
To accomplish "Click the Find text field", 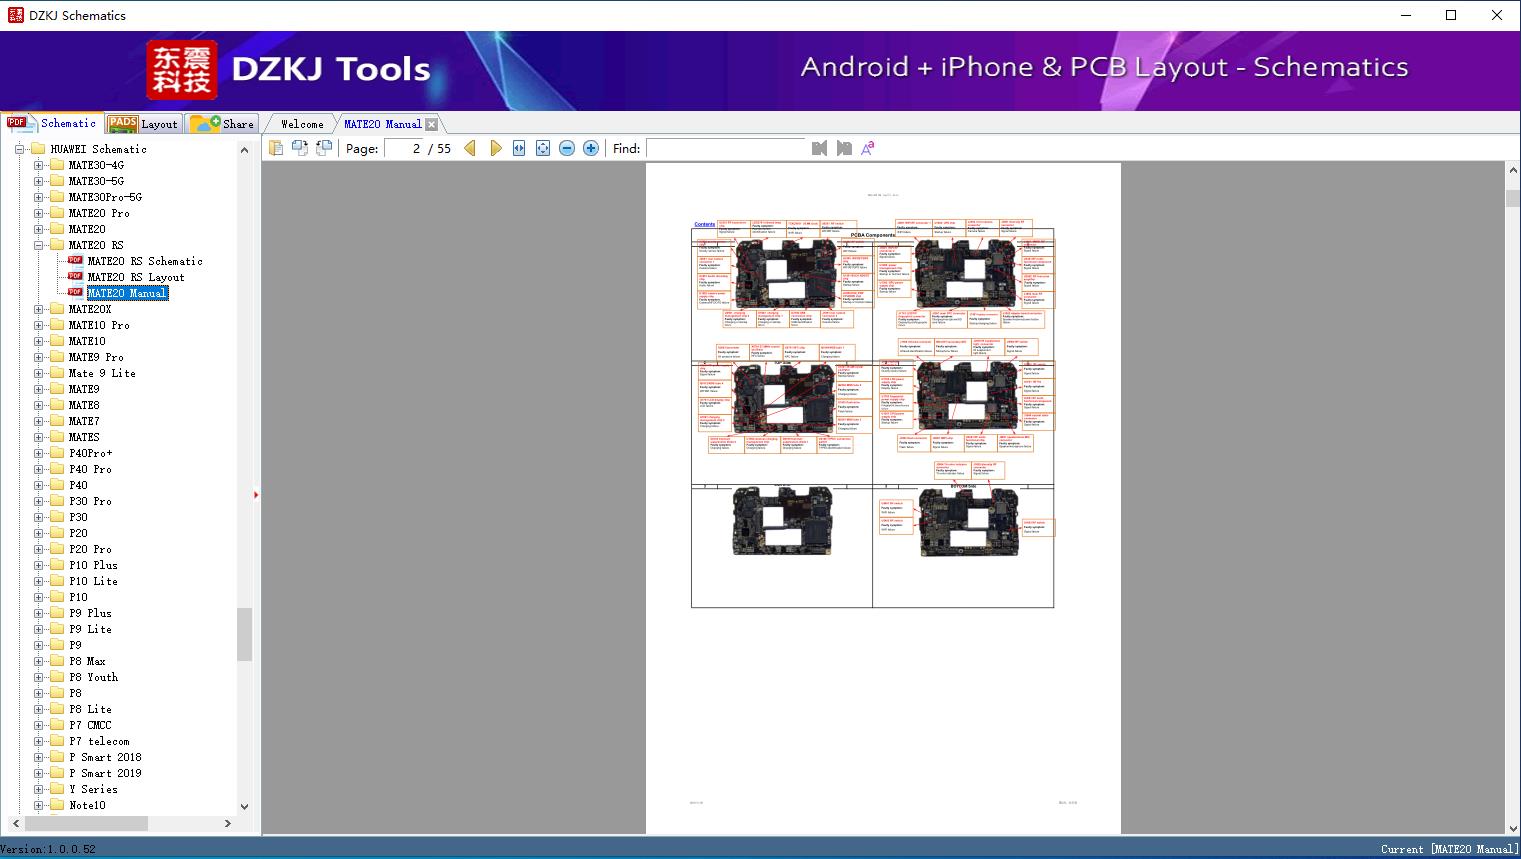I will point(726,148).
